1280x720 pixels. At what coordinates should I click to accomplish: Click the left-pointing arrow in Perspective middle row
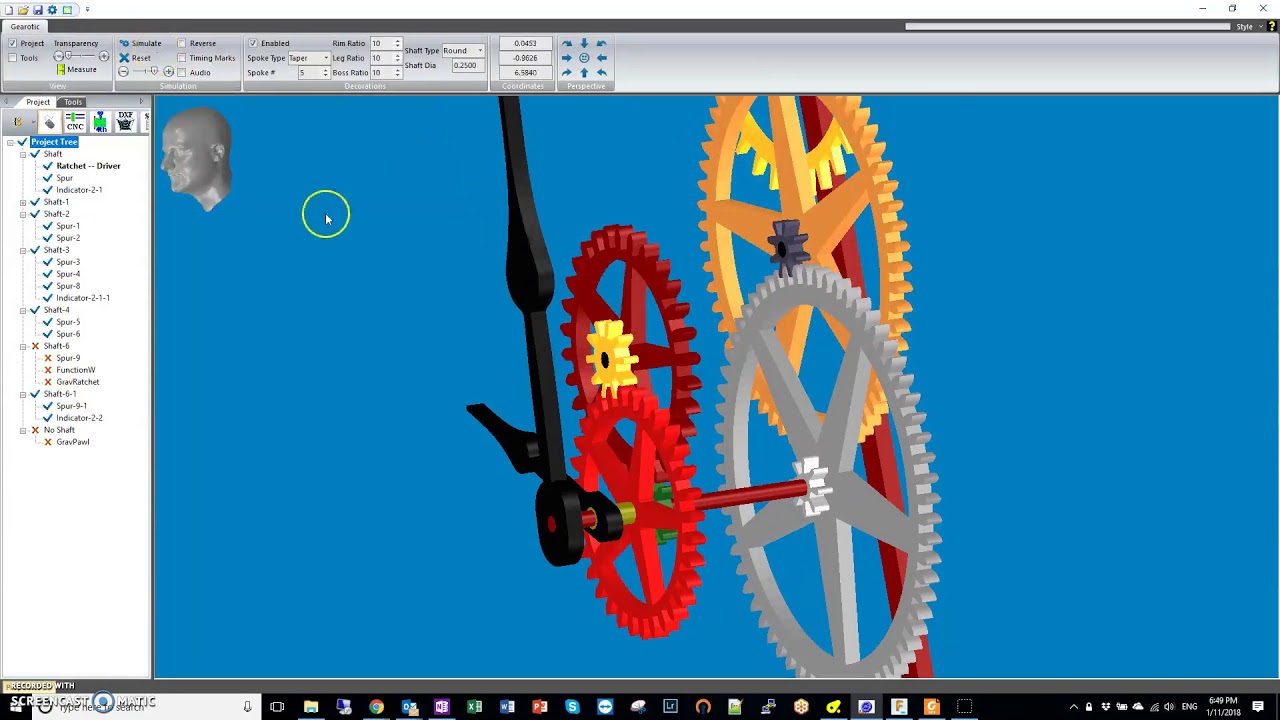(602, 58)
